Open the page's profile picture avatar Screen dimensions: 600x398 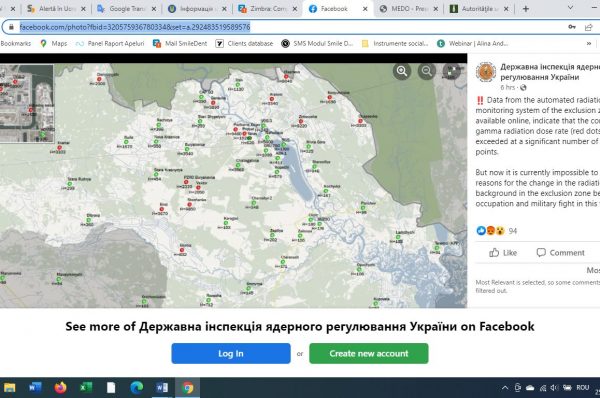click(x=486, y=72)
